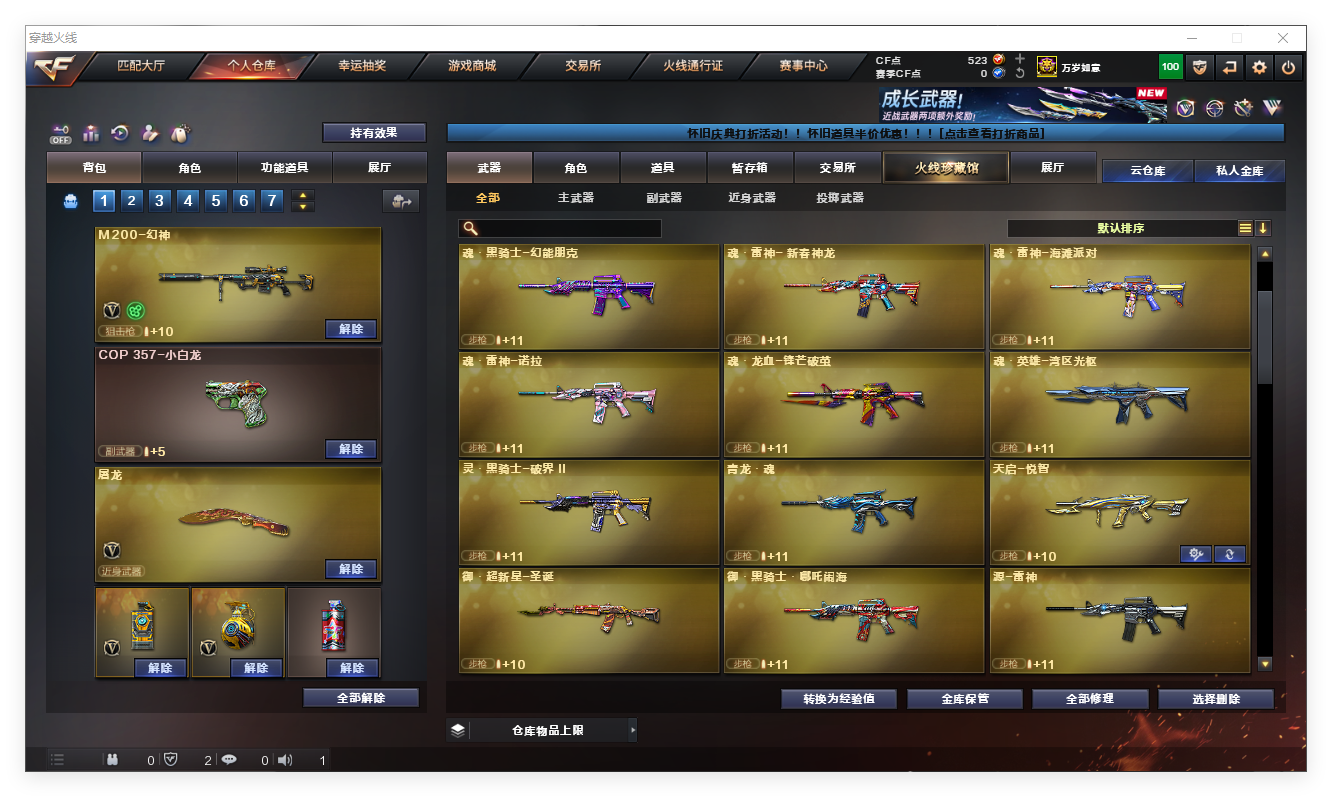Viewport: 1332px width, 797px height.
Task: Click the backpack transfer arrow icon
Action: (x=401, y=201)
